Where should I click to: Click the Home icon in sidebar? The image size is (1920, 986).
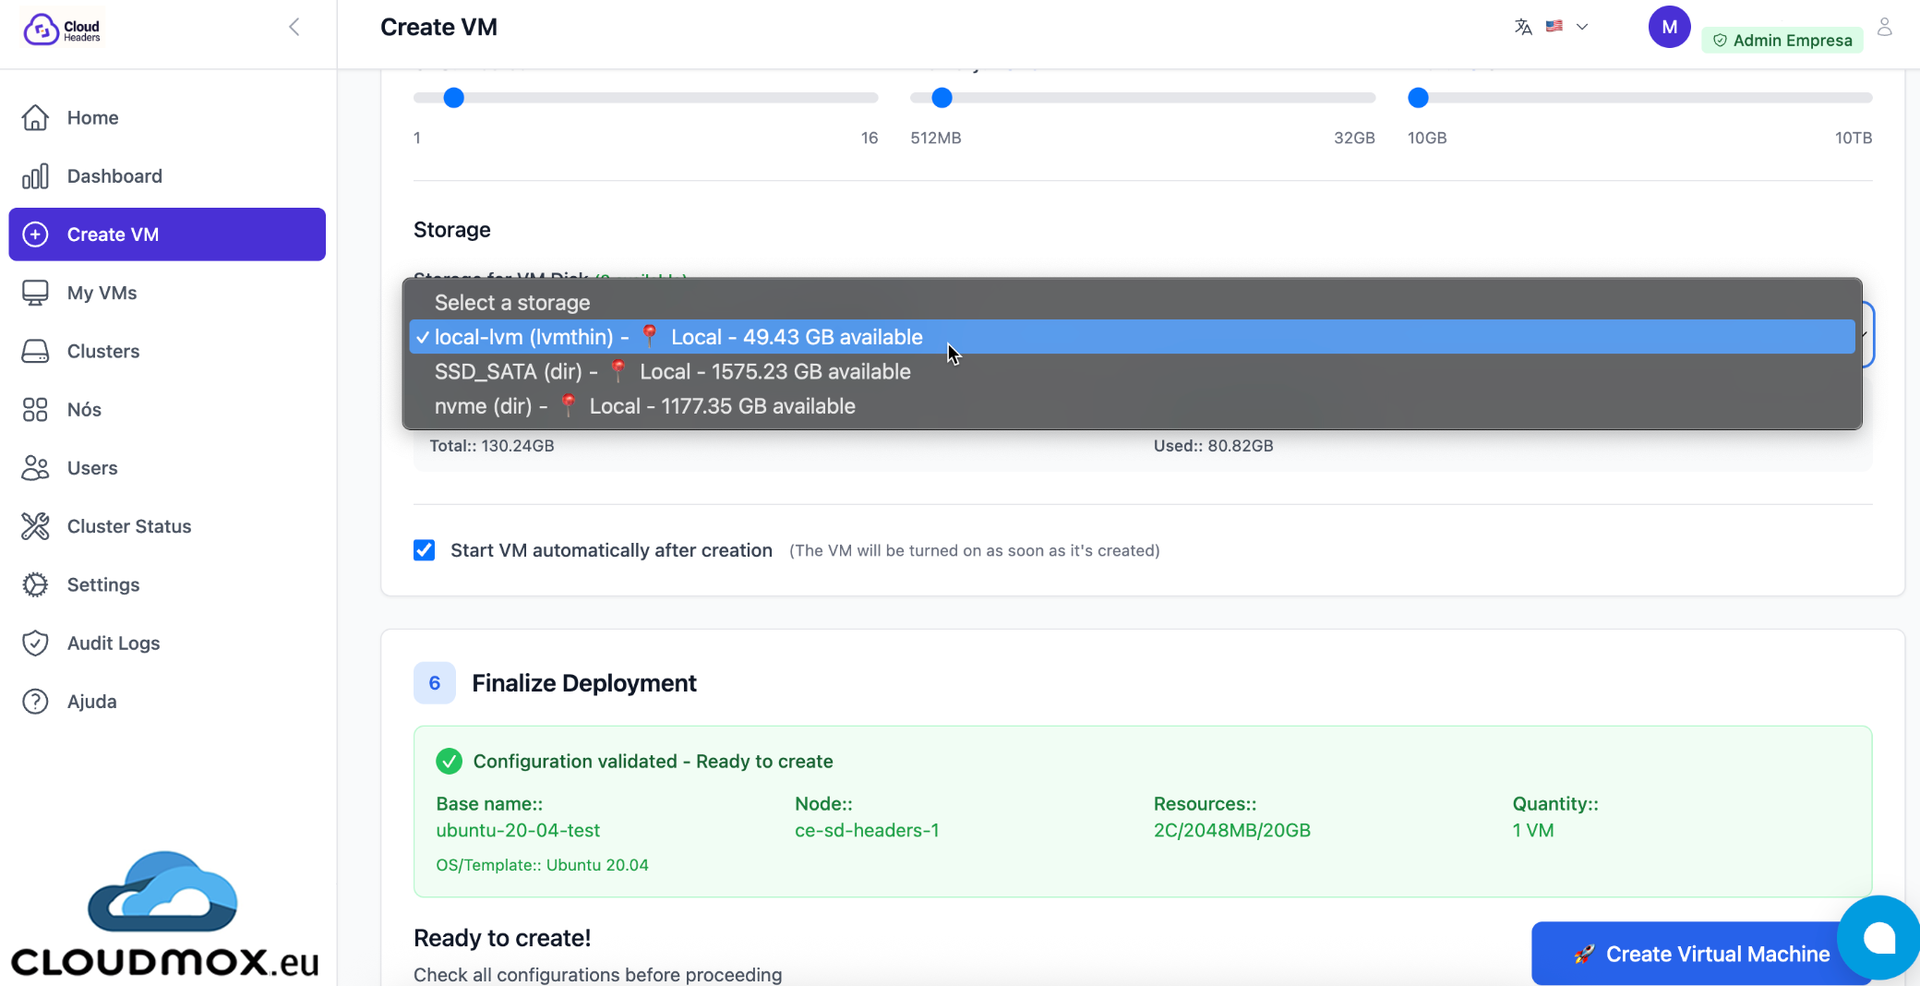[35, 118]
